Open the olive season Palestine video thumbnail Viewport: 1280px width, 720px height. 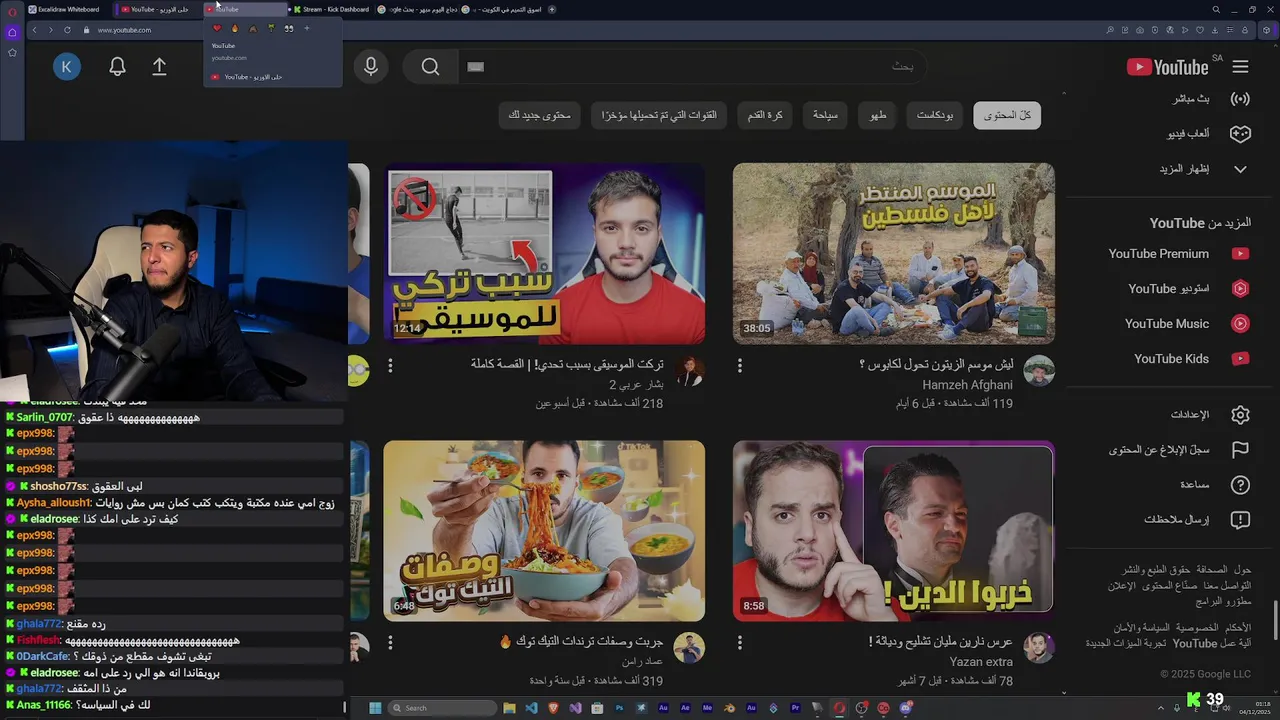point(893,254)
